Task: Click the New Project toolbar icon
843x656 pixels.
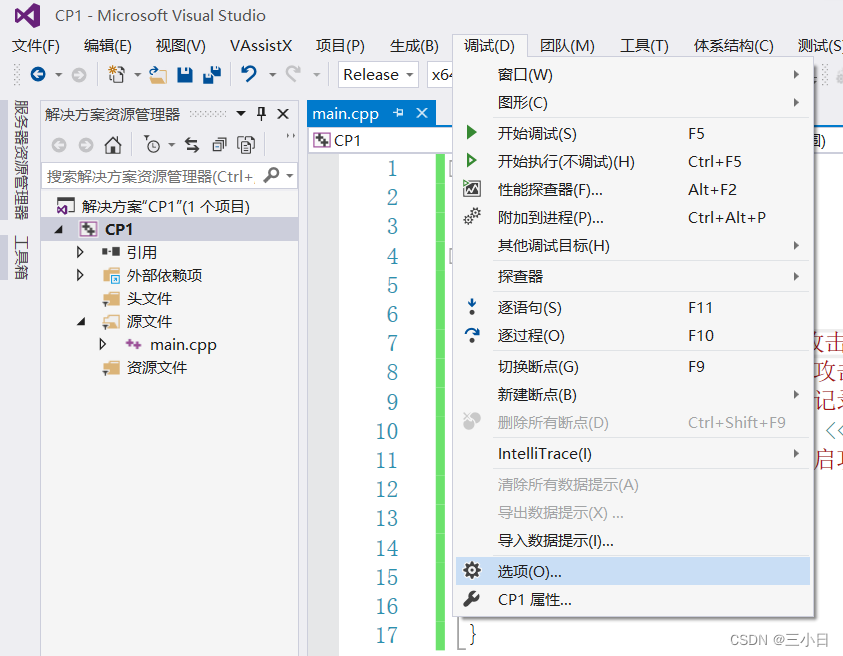Action: click(x=117, y=73)
